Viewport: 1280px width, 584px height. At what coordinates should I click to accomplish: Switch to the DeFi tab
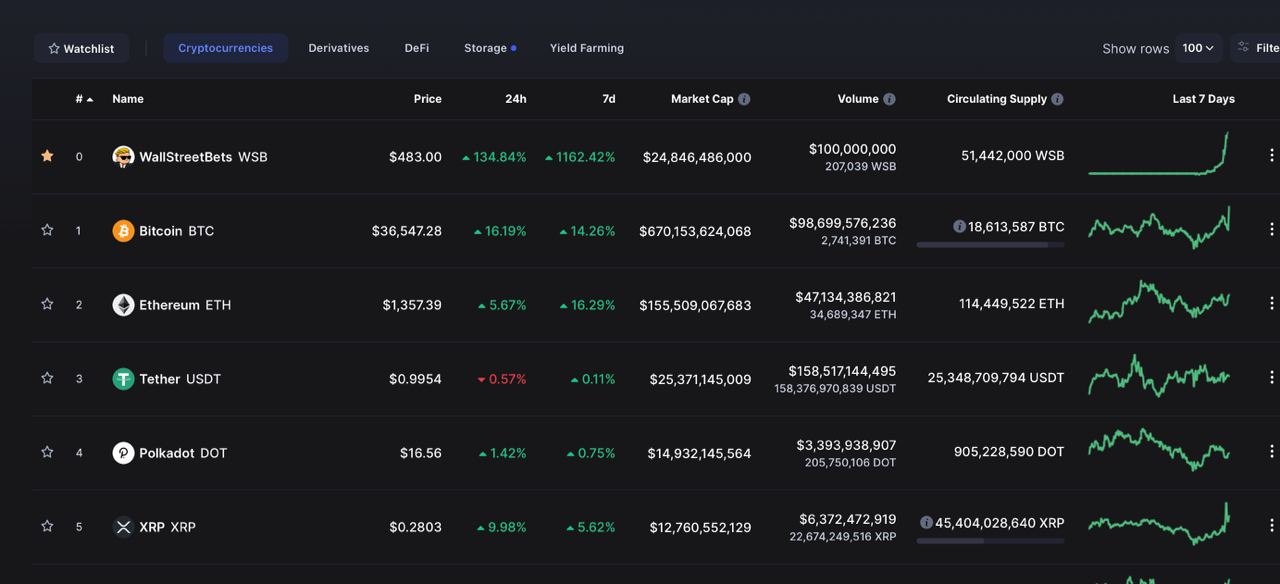click(x=417, y=48)
